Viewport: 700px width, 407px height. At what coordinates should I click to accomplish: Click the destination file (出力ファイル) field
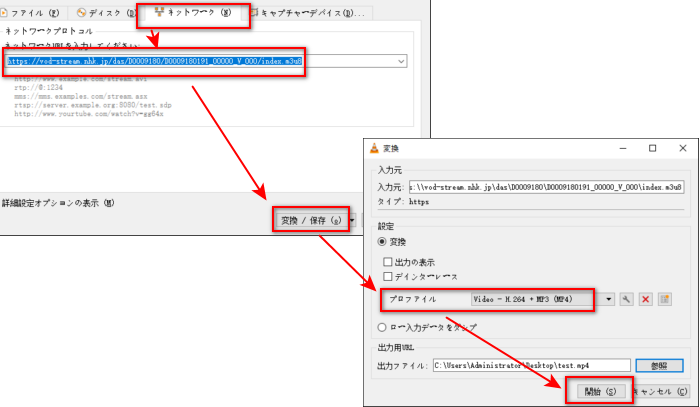click(532, 365)
